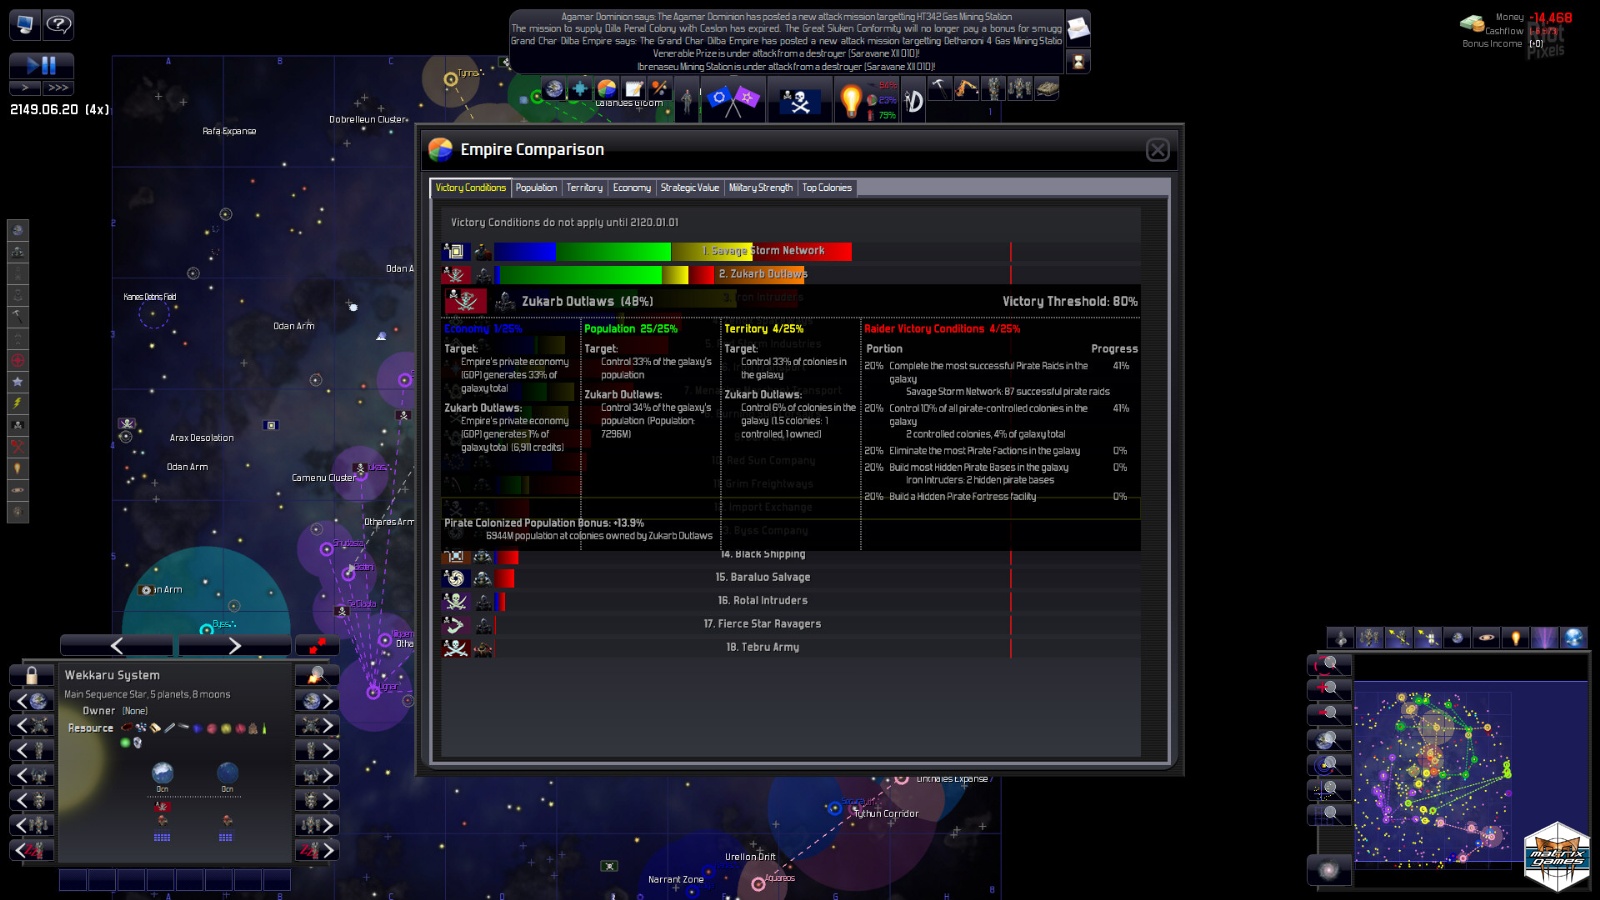The image size is (1600, 900).
Task: Close the Empire Comparison window
Action: click(1157, 150)
